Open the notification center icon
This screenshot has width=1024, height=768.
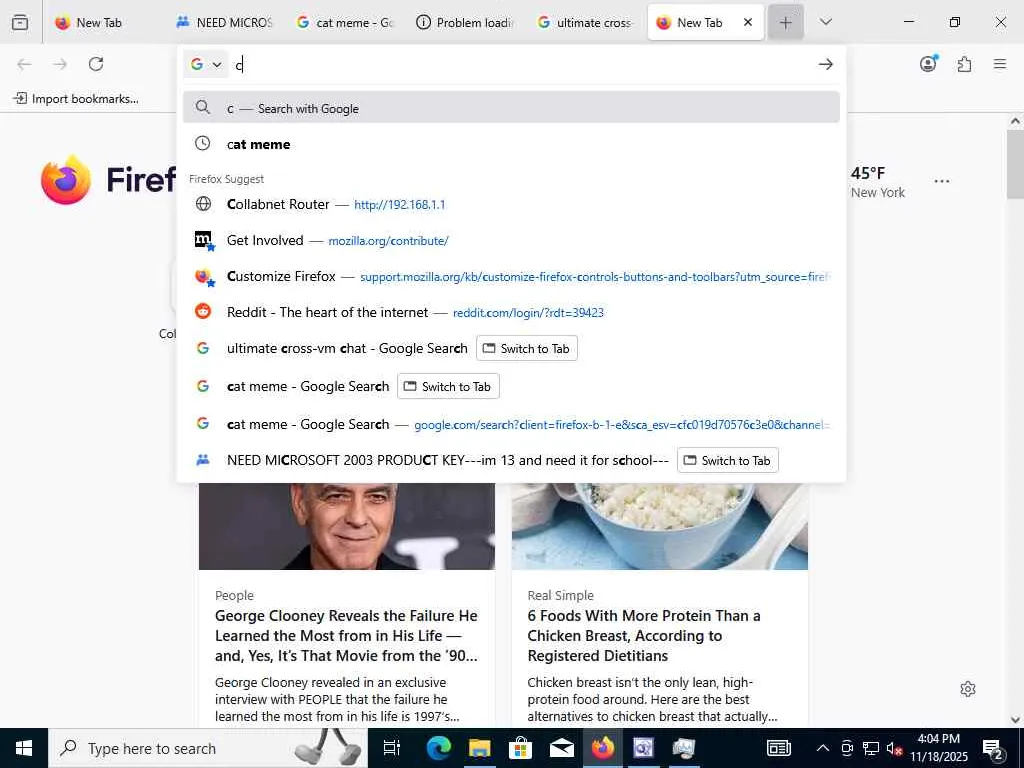click(993, 748)
